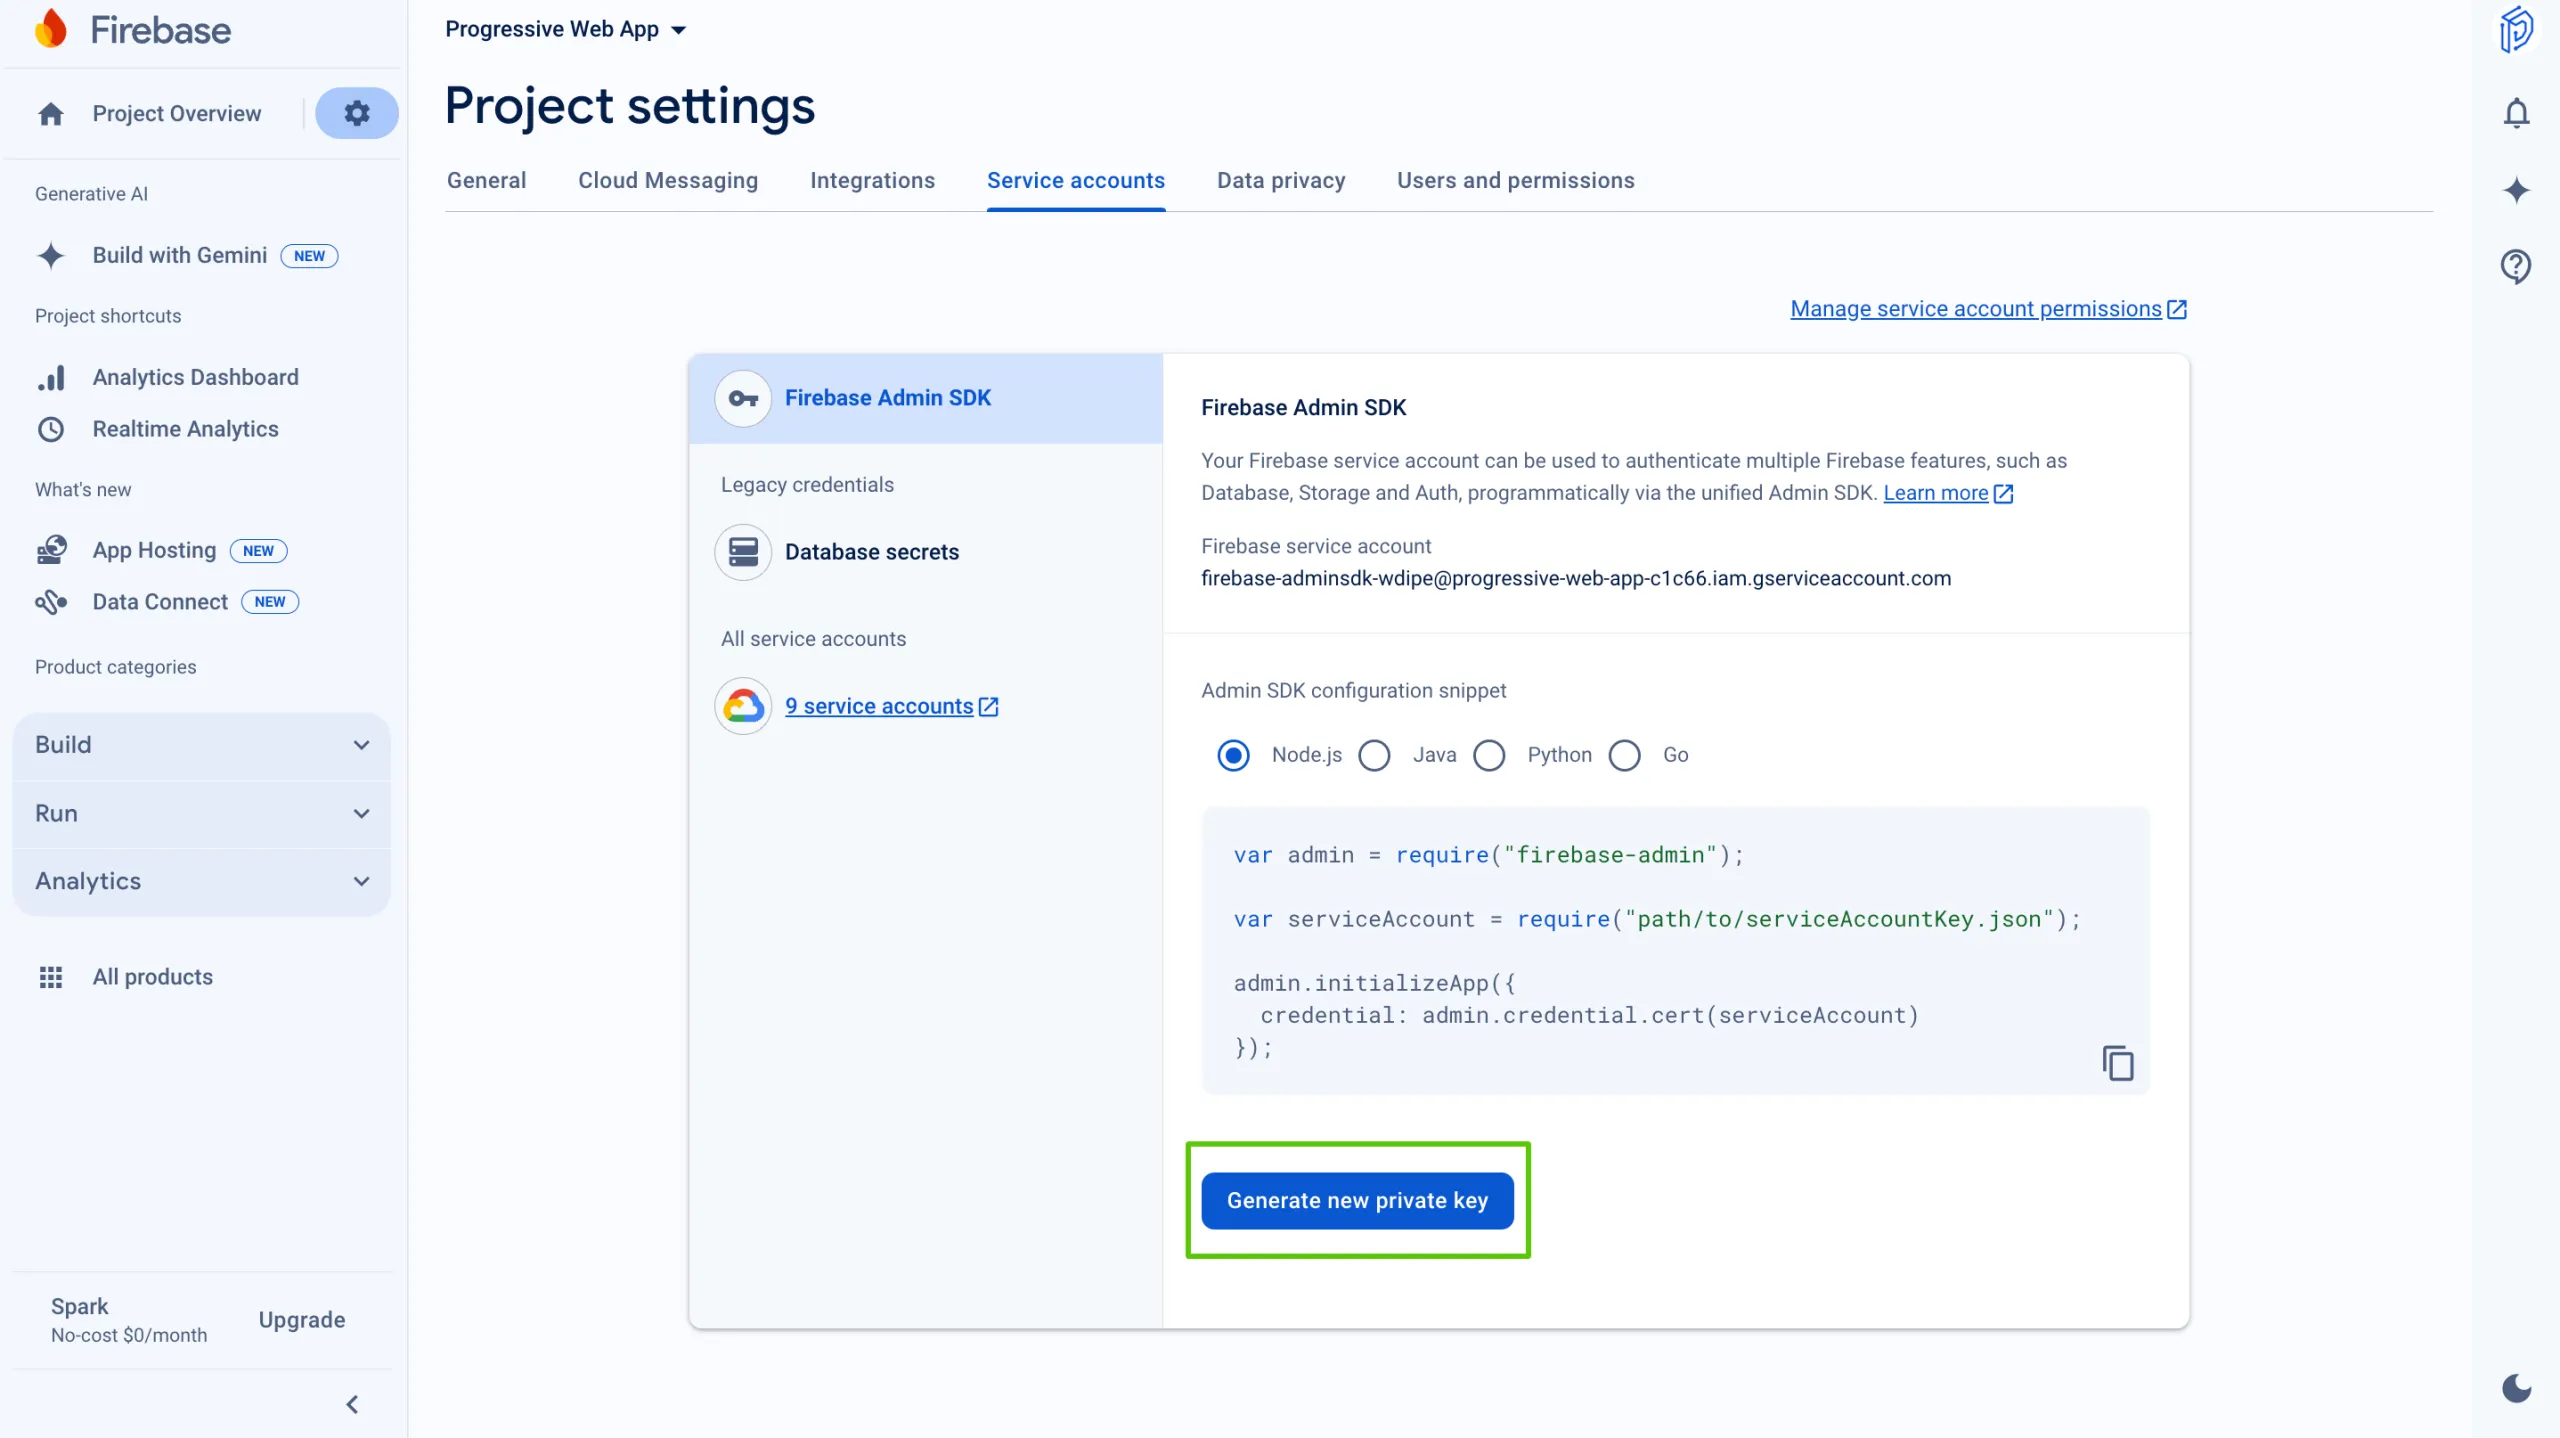Open Data Connect
The image size is (2560, 1438).
[x=160, y=602]
